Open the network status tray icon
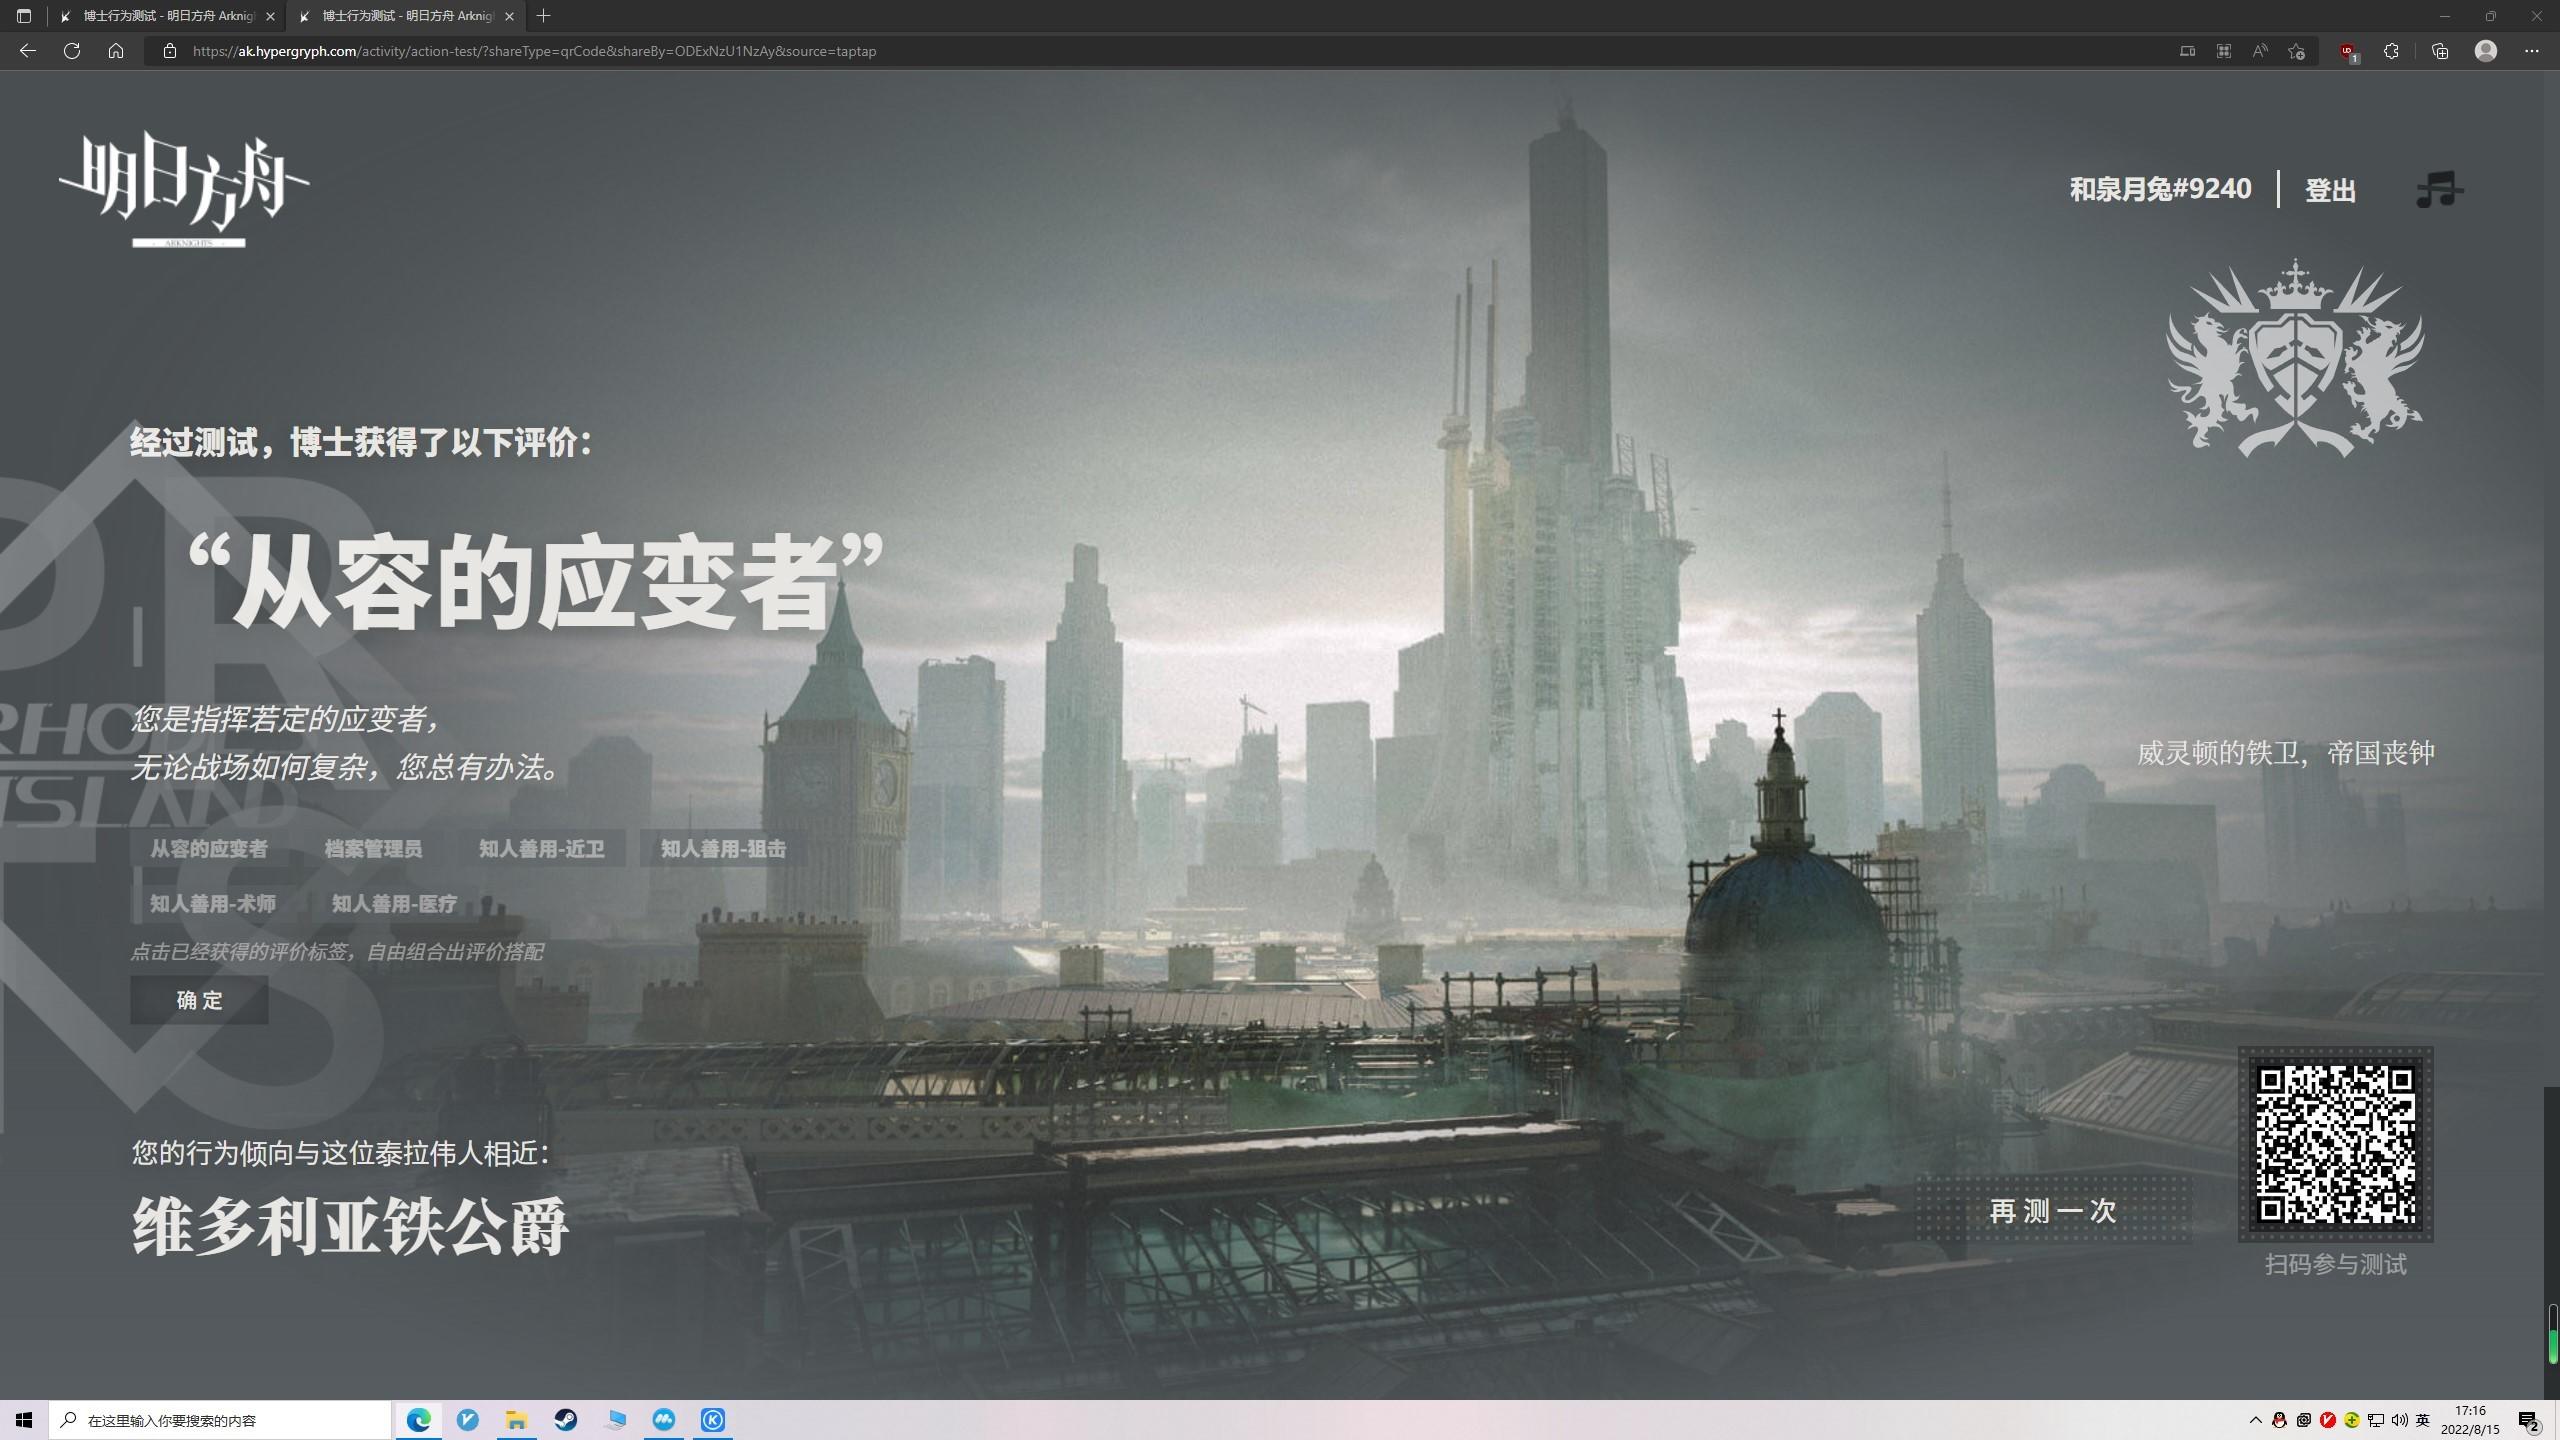 (2376, 1420)
